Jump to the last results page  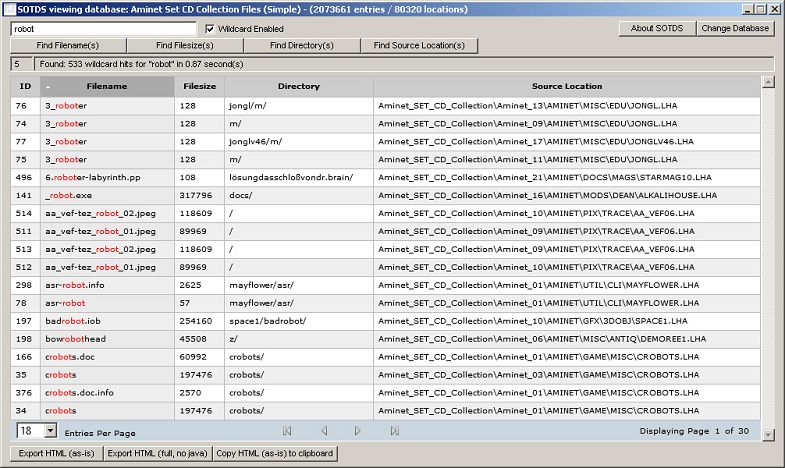point(394,431)
